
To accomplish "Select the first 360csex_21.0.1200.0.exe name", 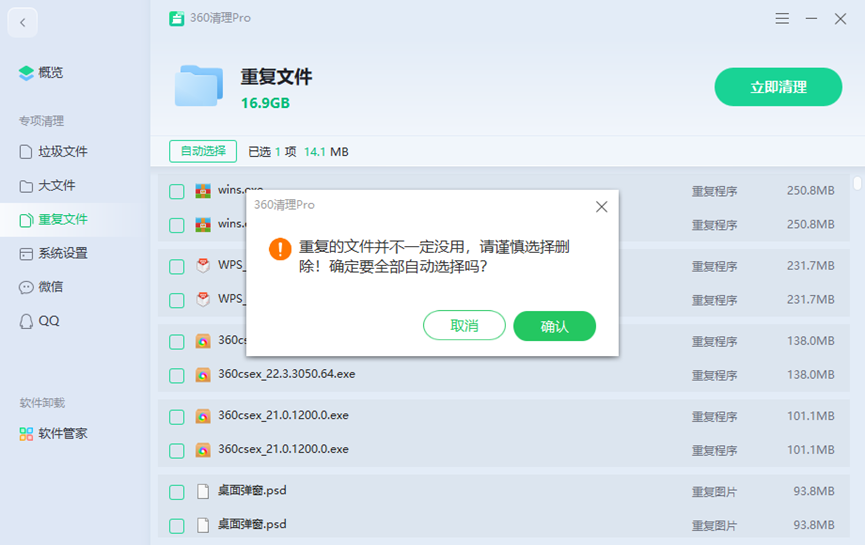I will [x=283, y=415].
